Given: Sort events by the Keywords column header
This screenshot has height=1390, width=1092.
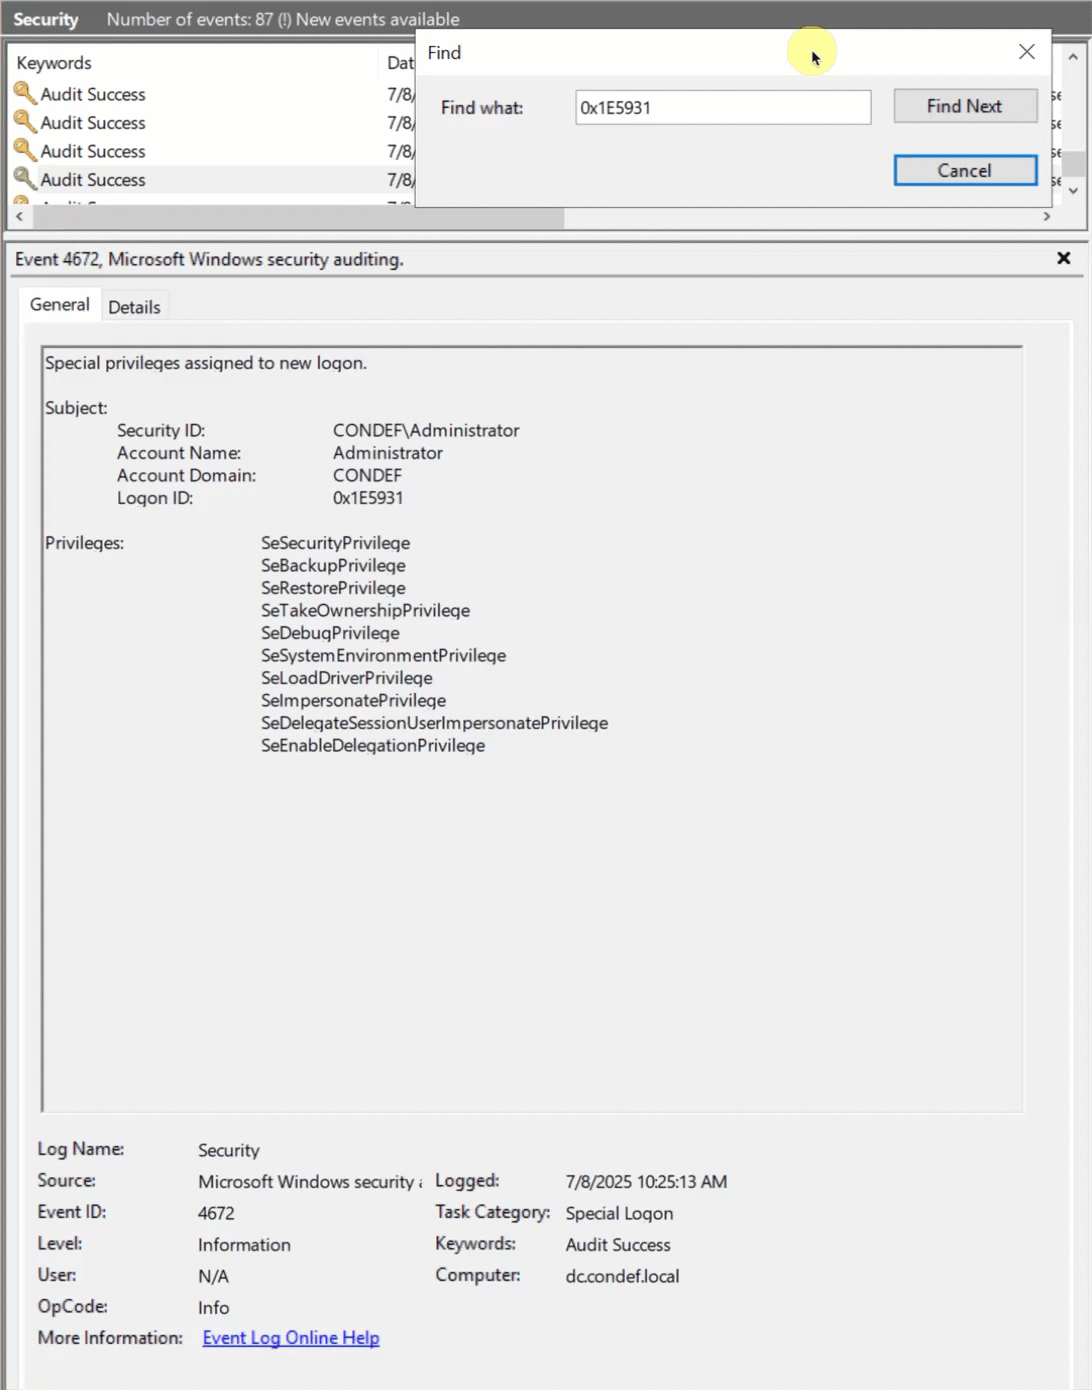Looking at the screenshot, I should click(x=54, y=63).
